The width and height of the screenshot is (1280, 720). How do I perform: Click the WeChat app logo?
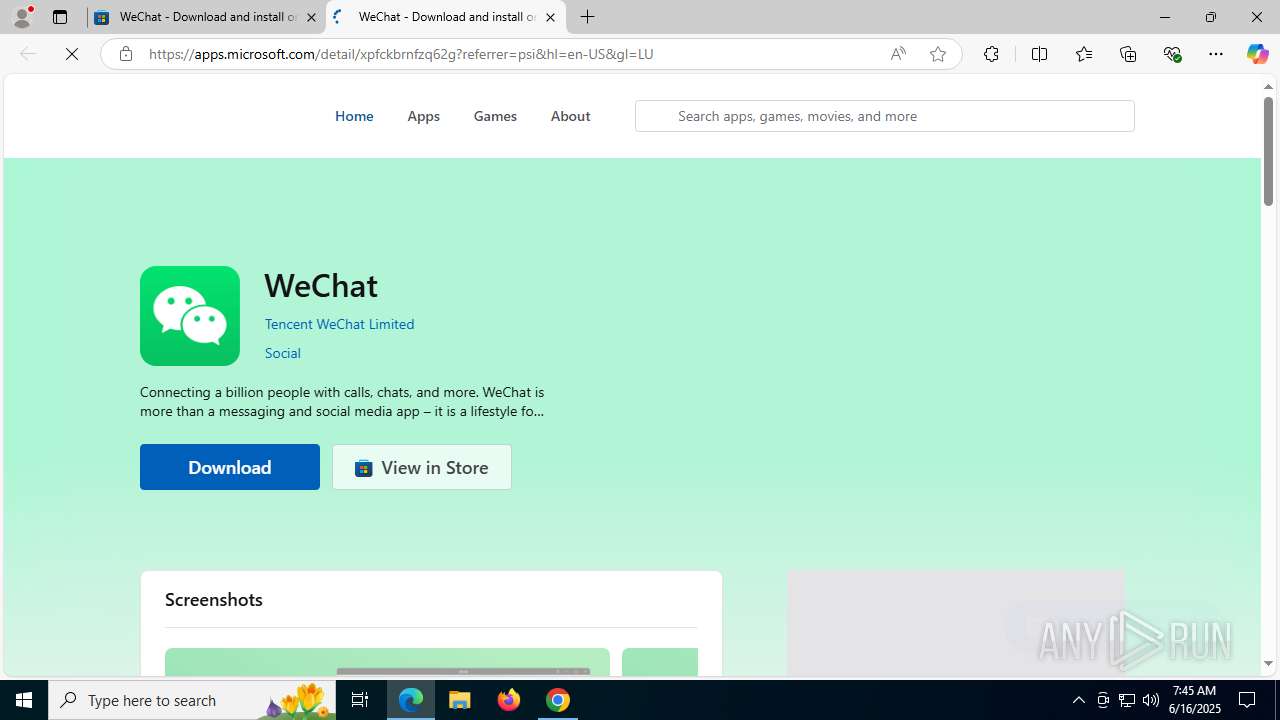190,316
